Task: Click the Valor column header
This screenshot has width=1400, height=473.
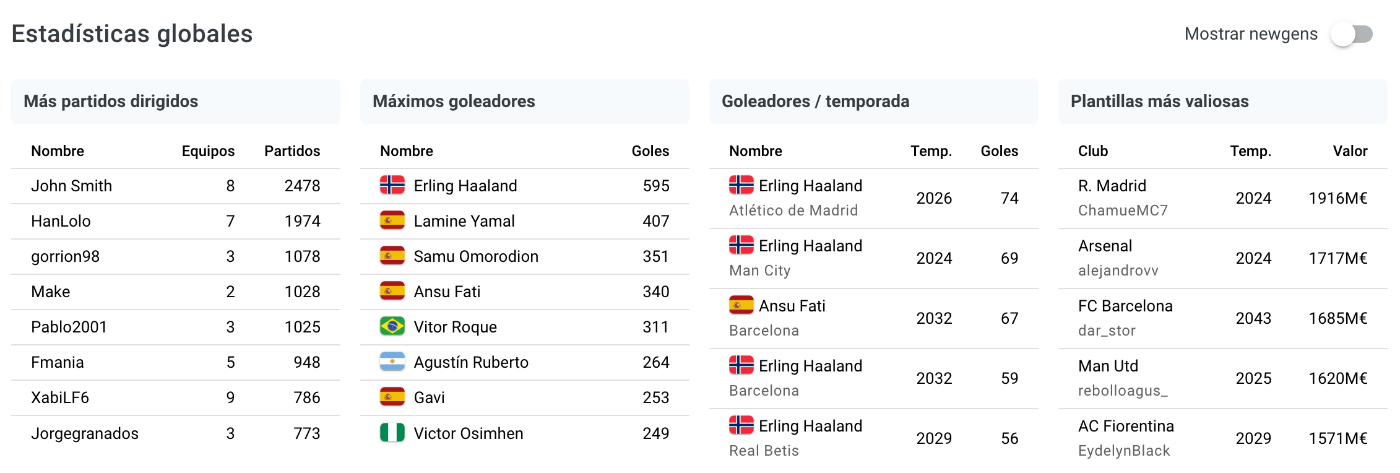Action: (1350, 151)
